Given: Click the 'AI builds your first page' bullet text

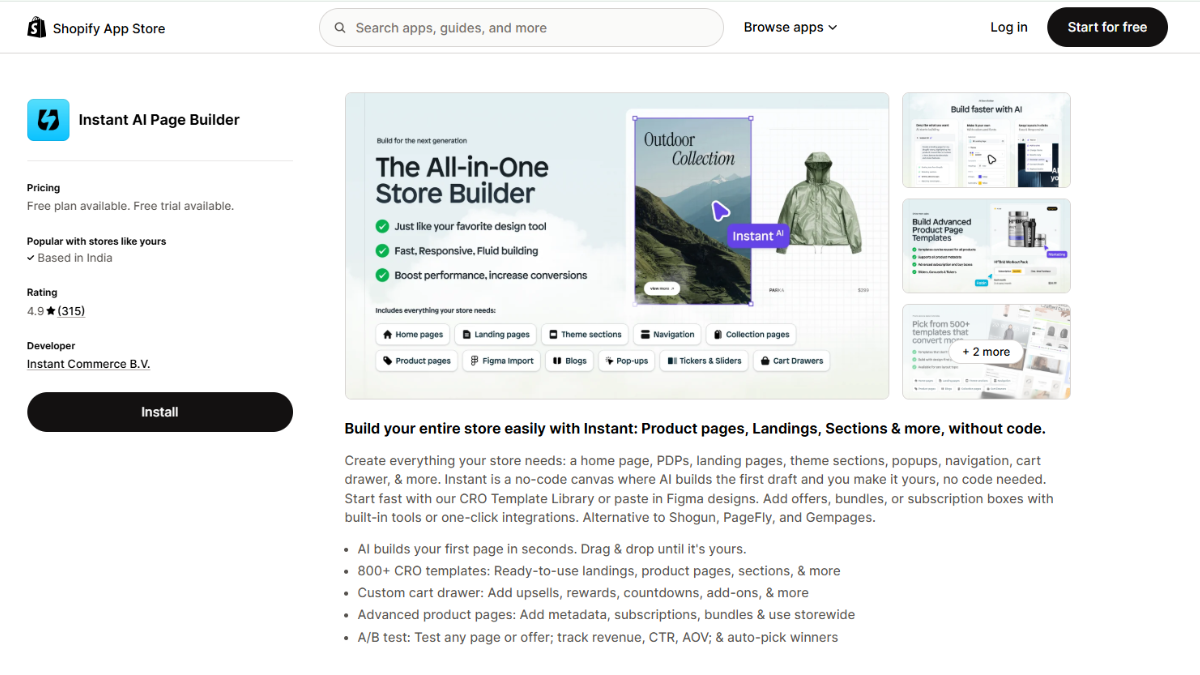Looking at the screenshot, I should point(552,549).
